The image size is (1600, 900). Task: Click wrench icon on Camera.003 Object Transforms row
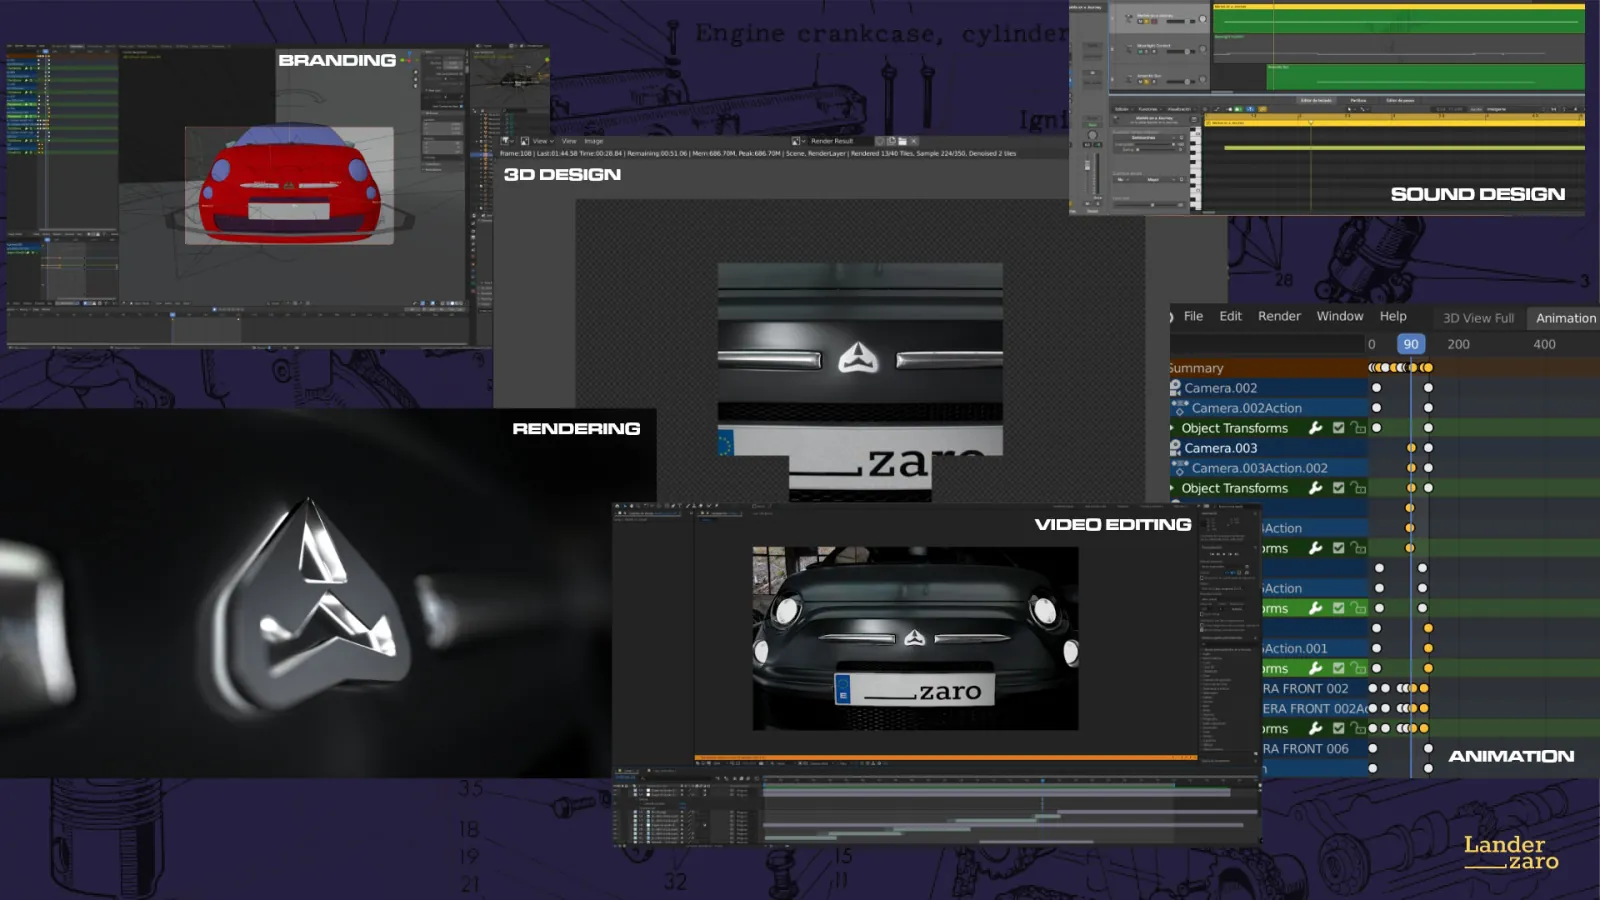point(1316,488)
